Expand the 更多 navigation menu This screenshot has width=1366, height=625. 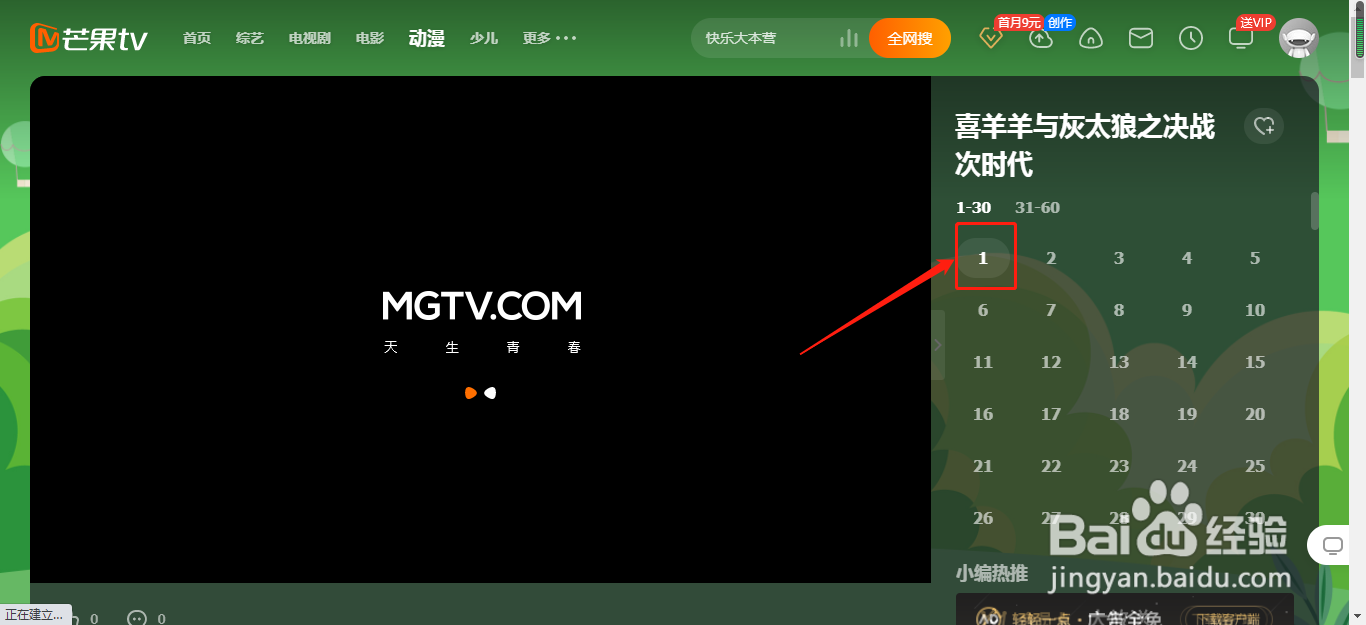[x=550, y=39]
